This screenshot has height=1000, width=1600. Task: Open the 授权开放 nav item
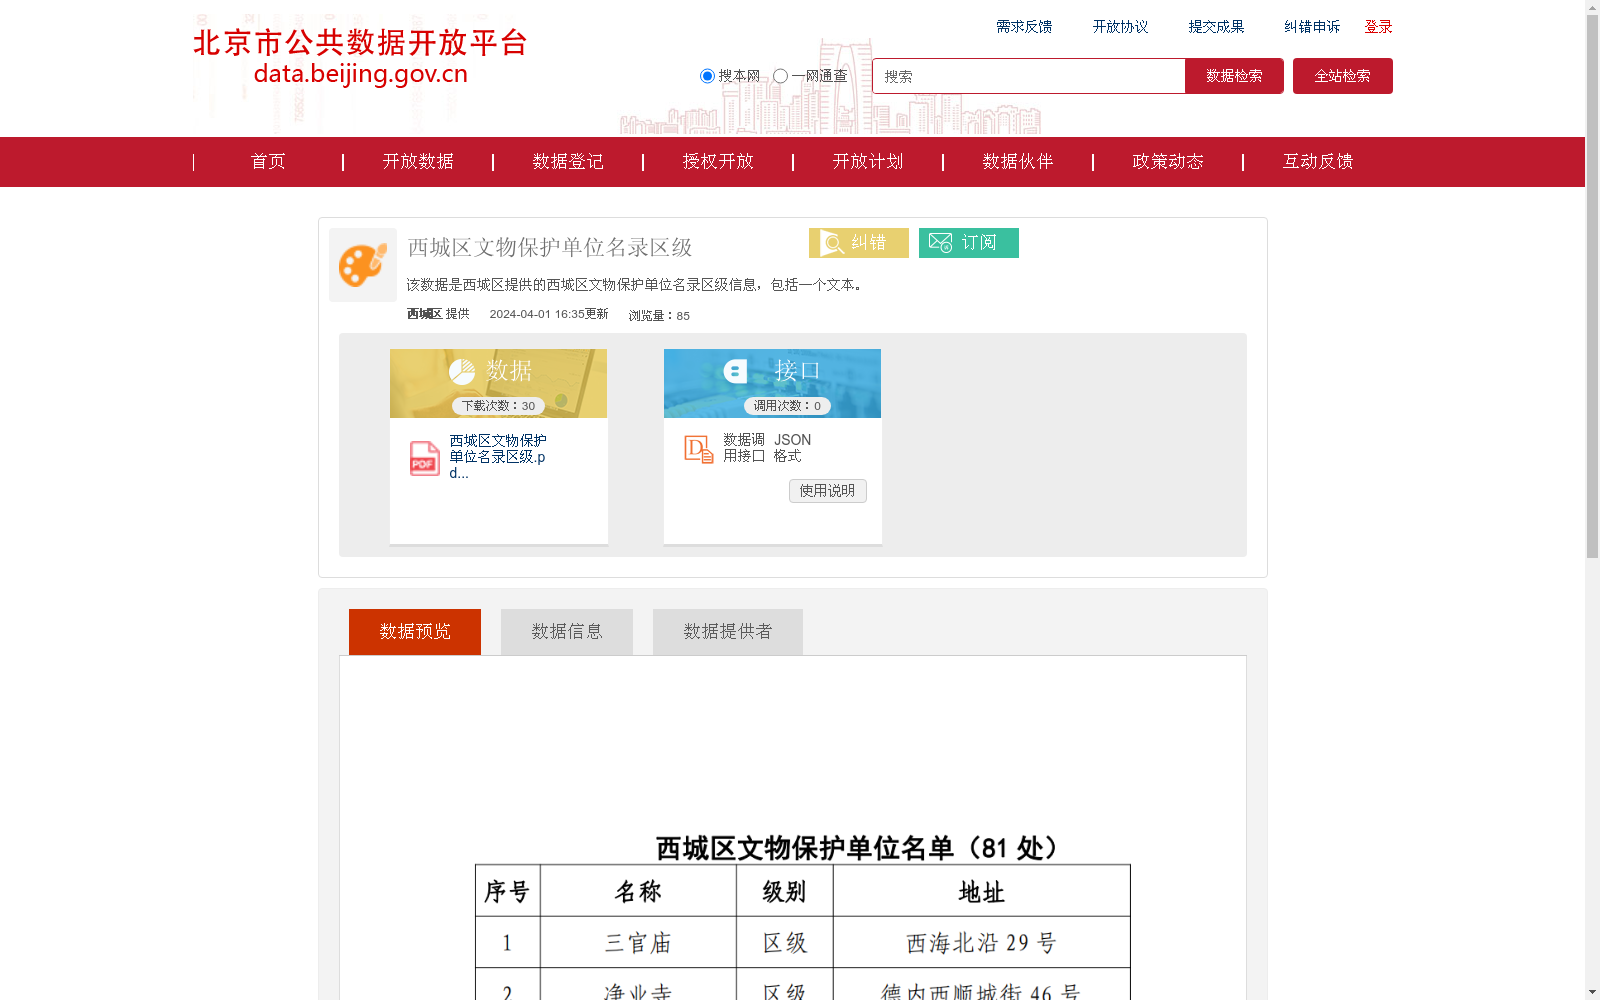point(718,162)
